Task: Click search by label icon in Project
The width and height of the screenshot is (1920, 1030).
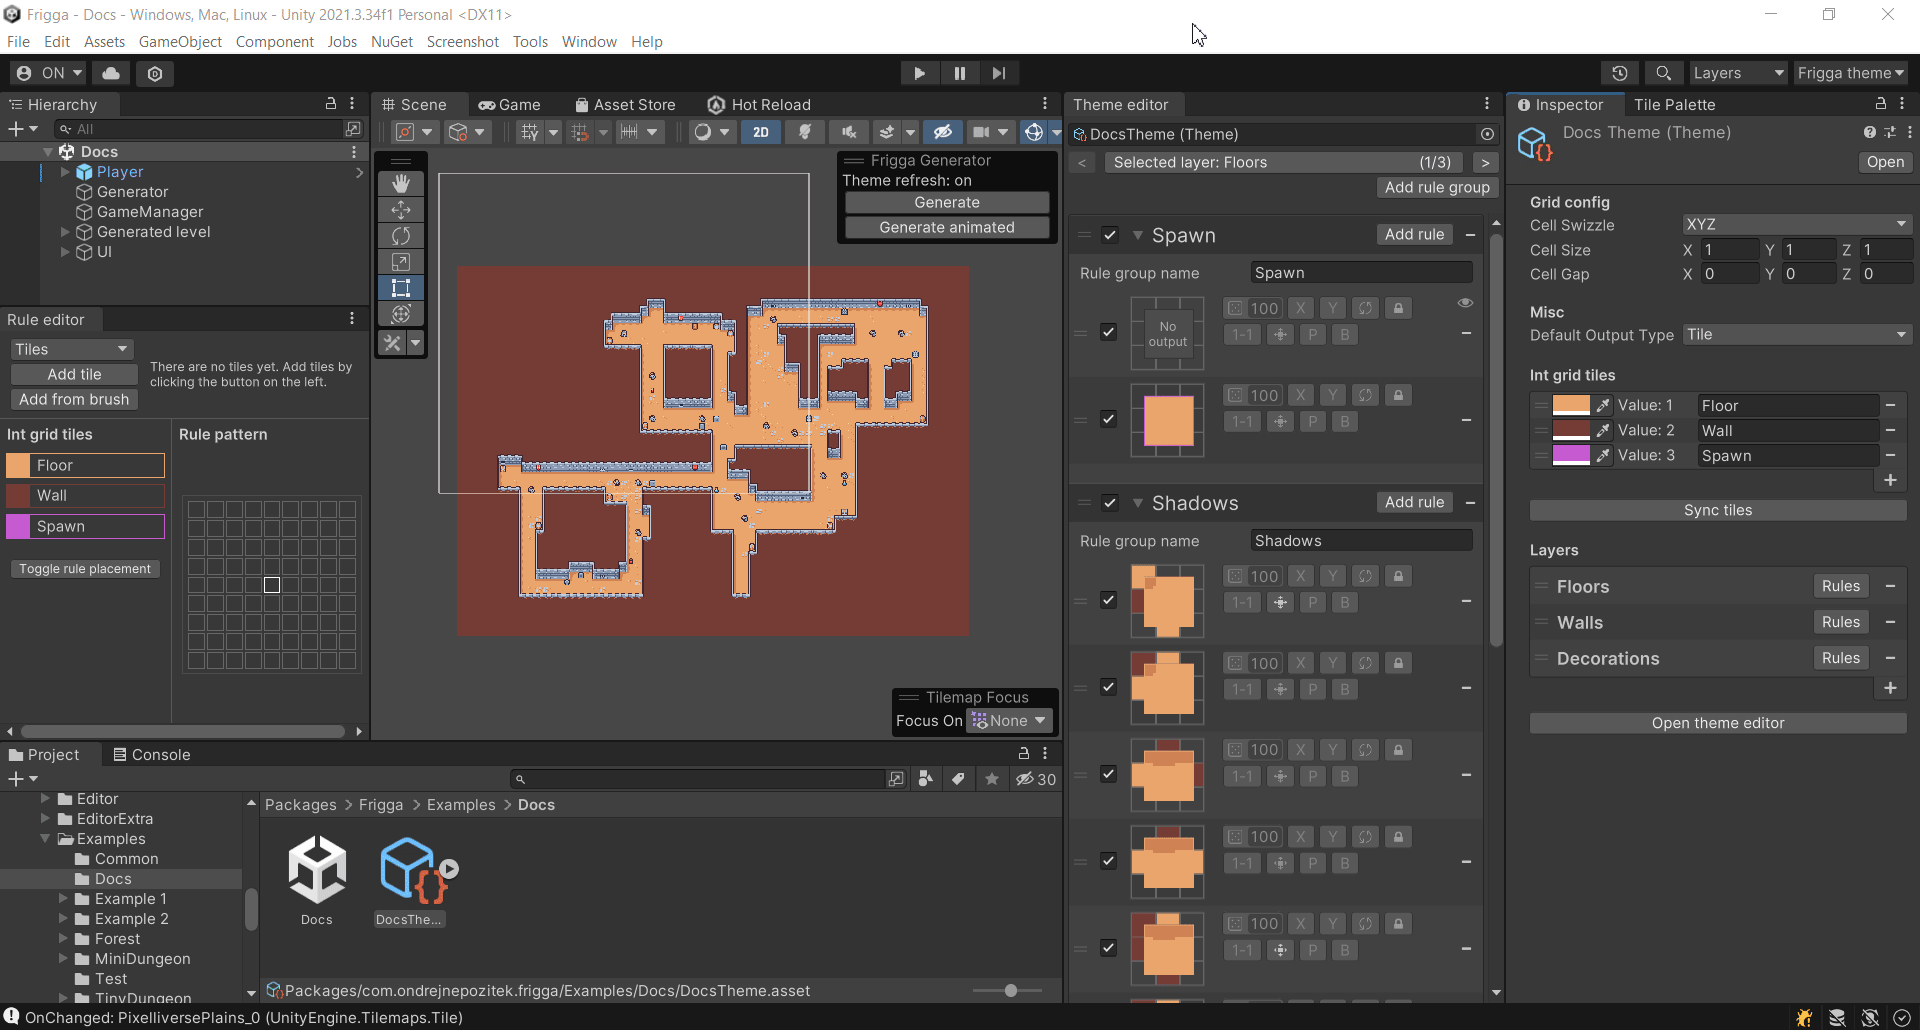Action: point(958,779)
